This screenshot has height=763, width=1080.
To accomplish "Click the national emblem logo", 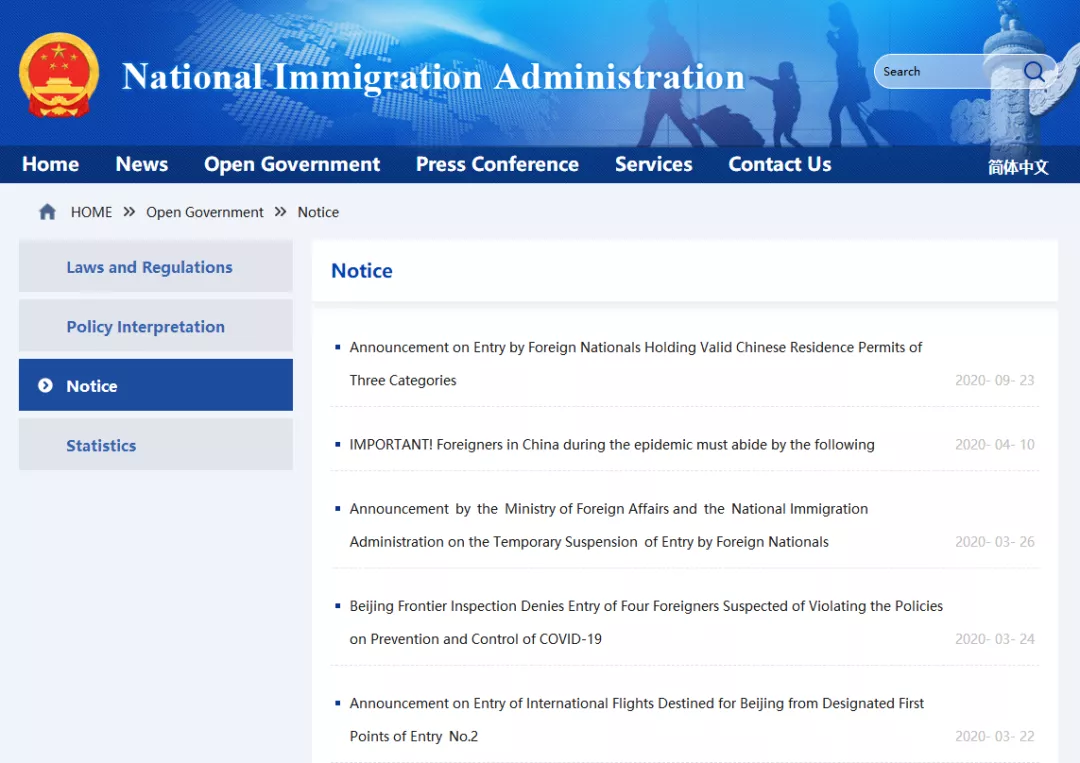I will point(59,76).
